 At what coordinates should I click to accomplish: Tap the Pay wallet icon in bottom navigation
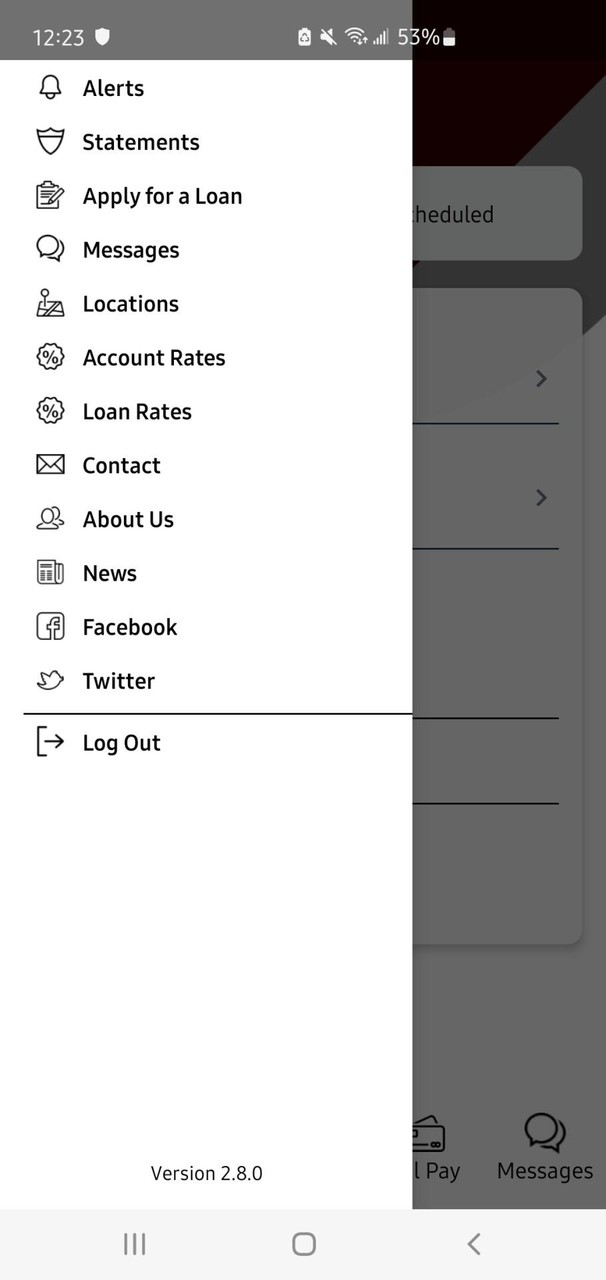pyautogui.click(x=430, y=1135)
